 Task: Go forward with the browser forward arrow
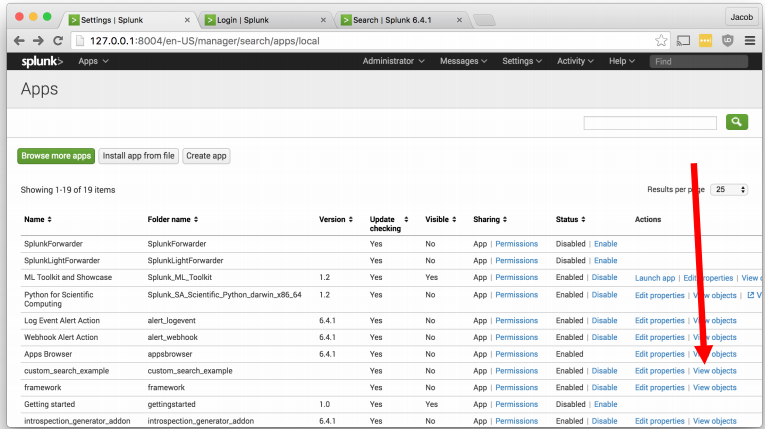pyautogui.click(x=38, y=41)
